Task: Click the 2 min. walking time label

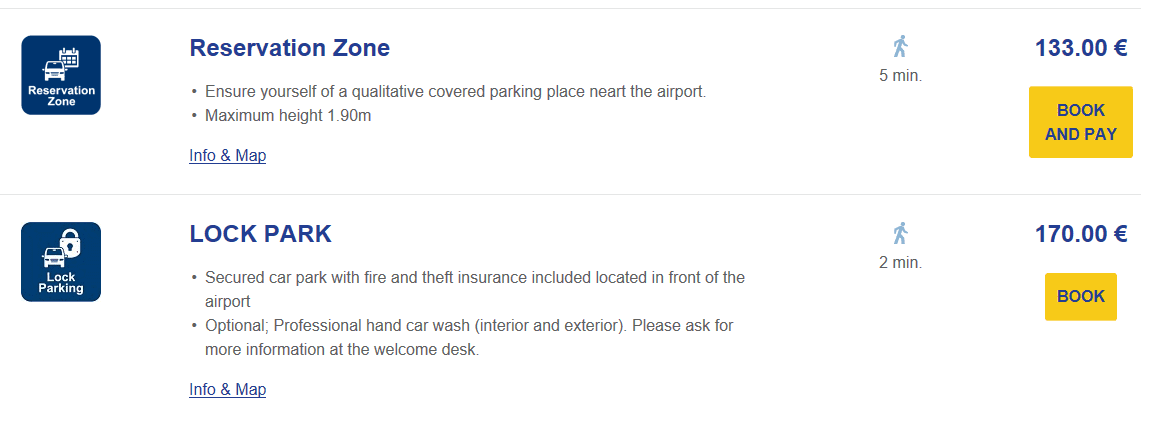Action: point(900,263)
